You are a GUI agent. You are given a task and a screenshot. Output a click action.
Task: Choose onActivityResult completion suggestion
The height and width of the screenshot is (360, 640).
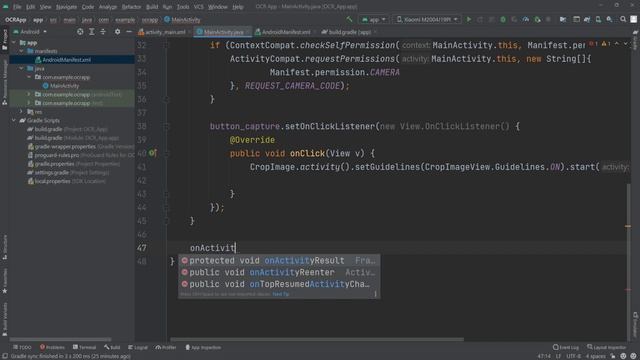(279, 260)
